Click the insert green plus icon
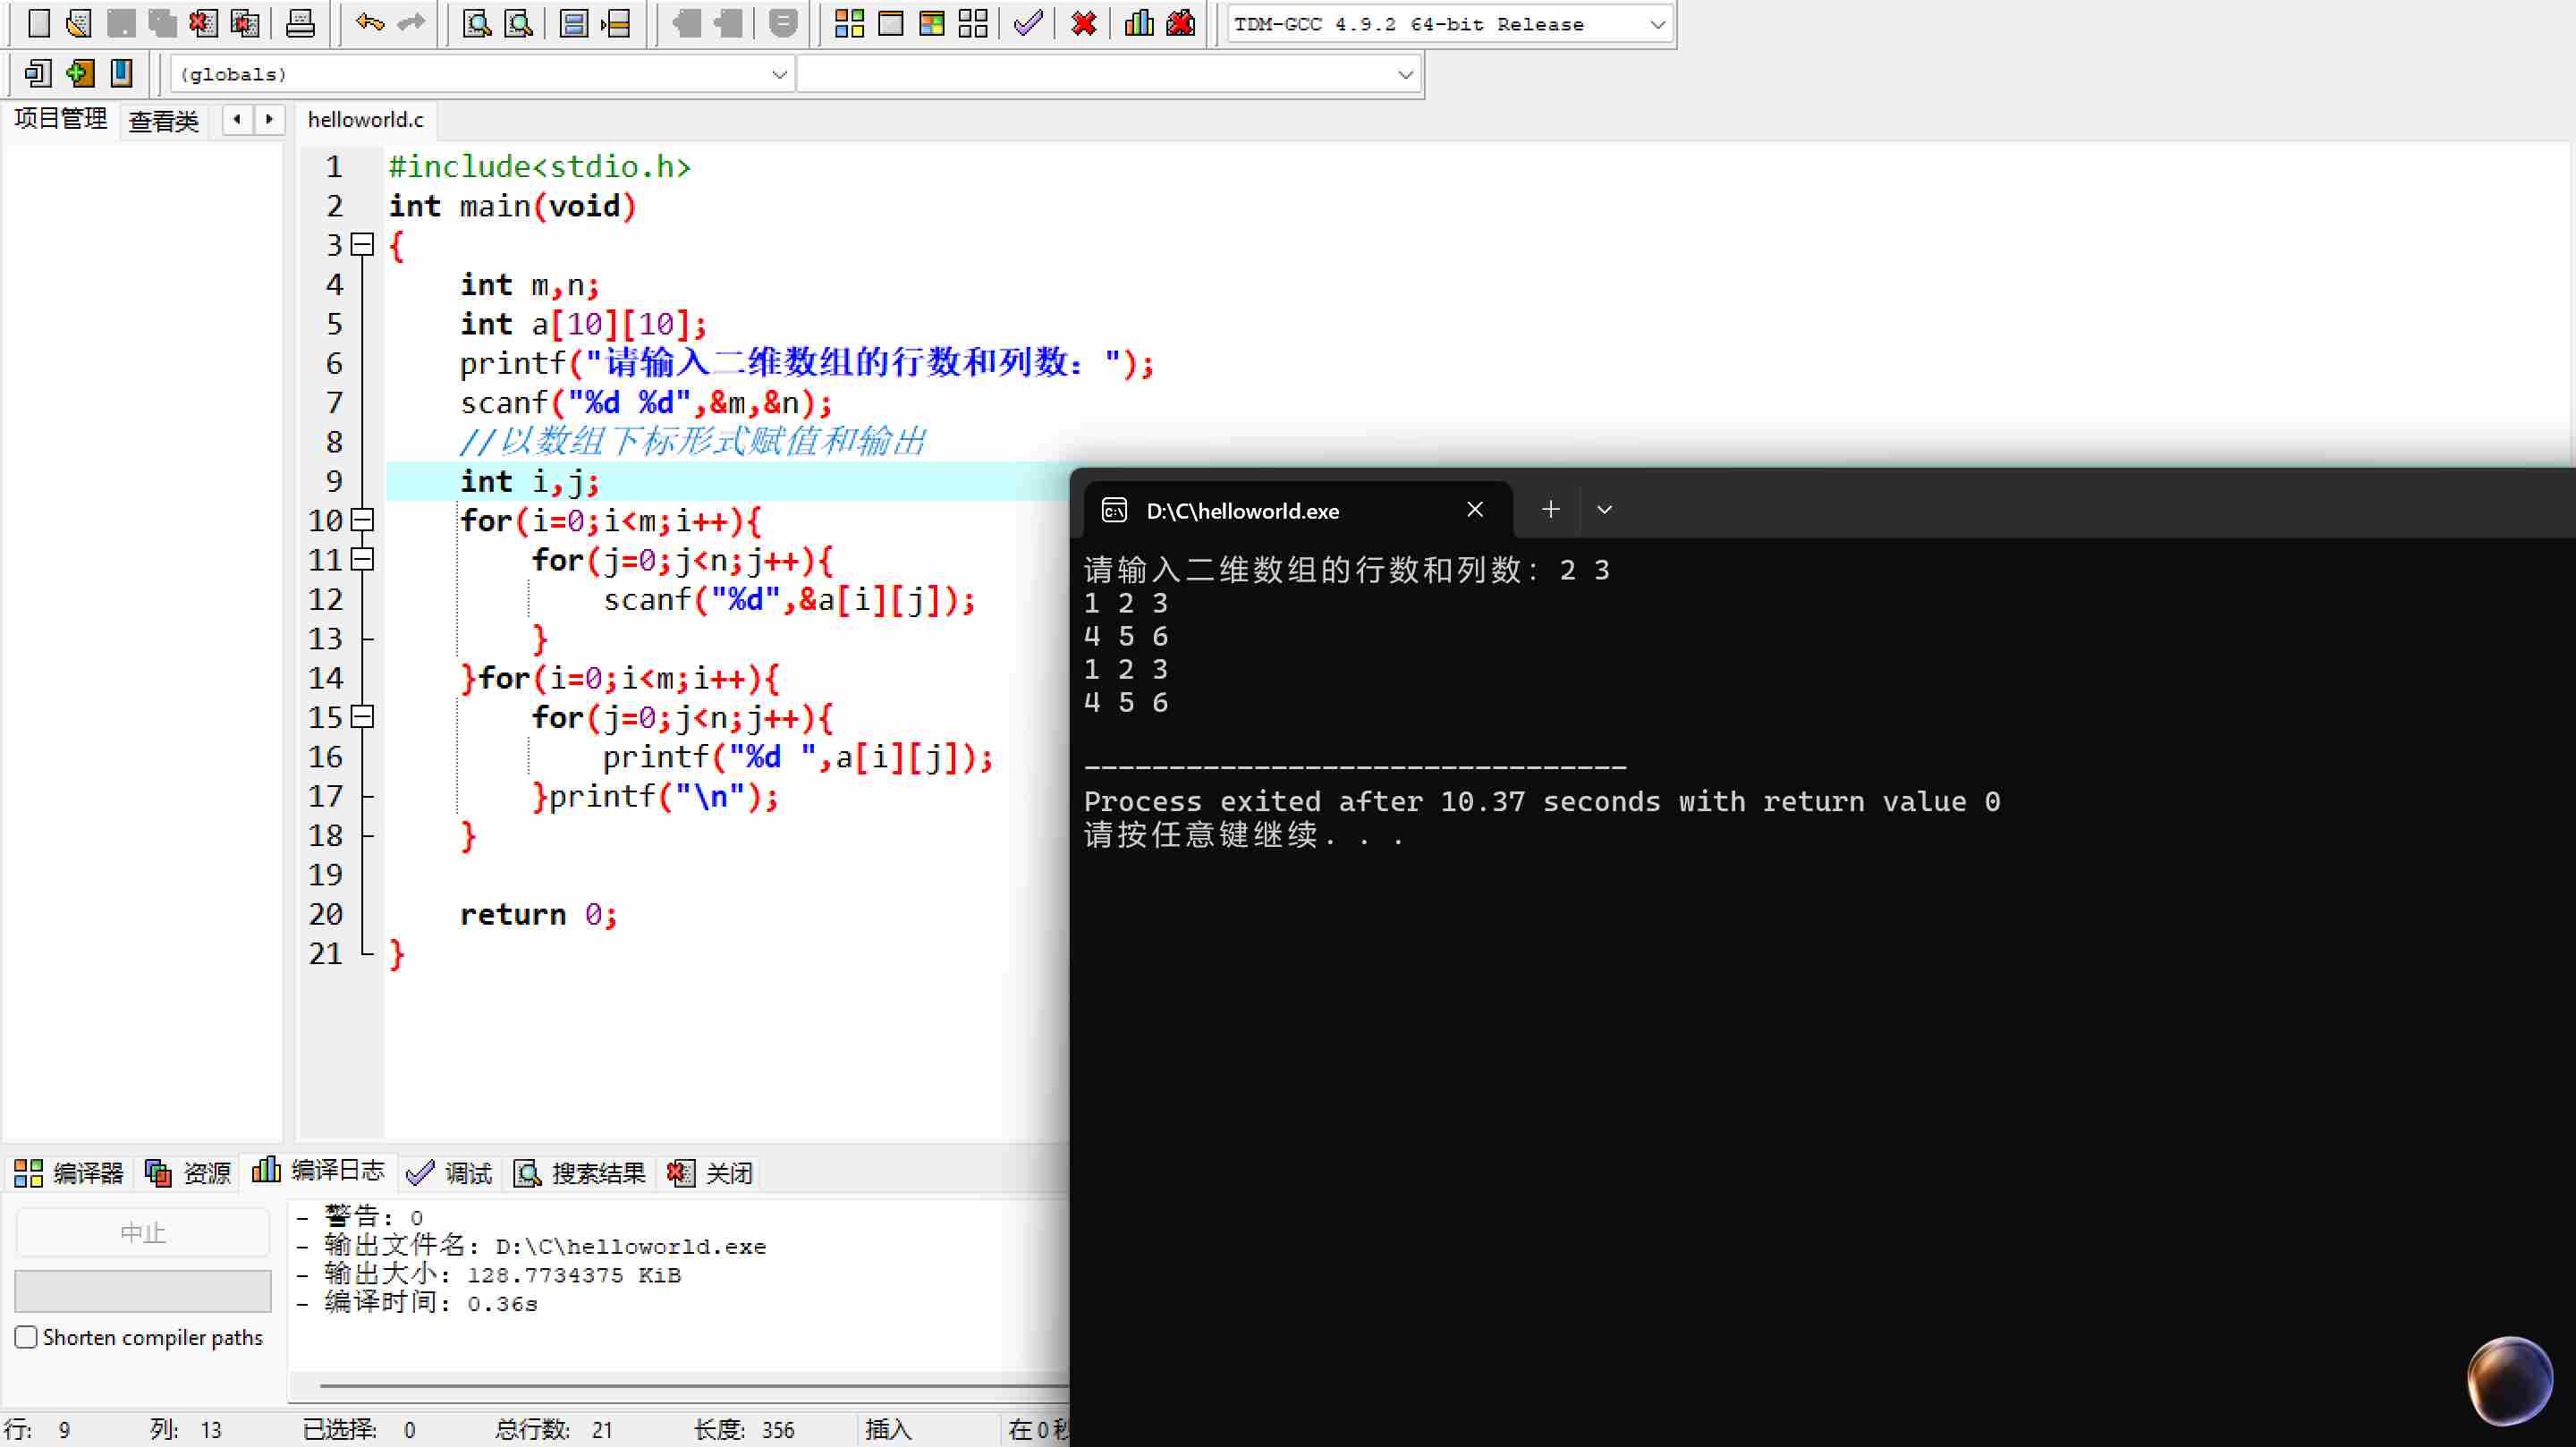Image resolution: width=2576 pixels, height=1447 pixels. 79,72
